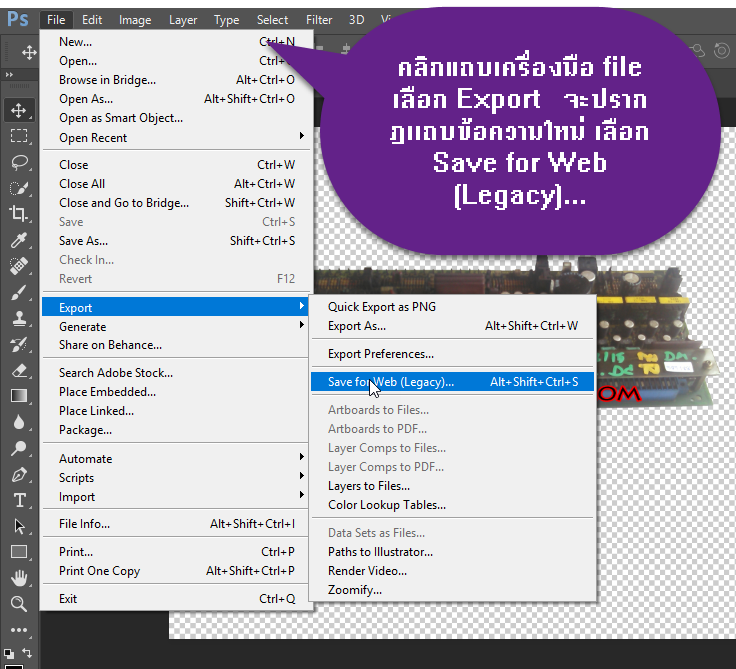Select the Spot Healing Brush tool

[19, 266]
